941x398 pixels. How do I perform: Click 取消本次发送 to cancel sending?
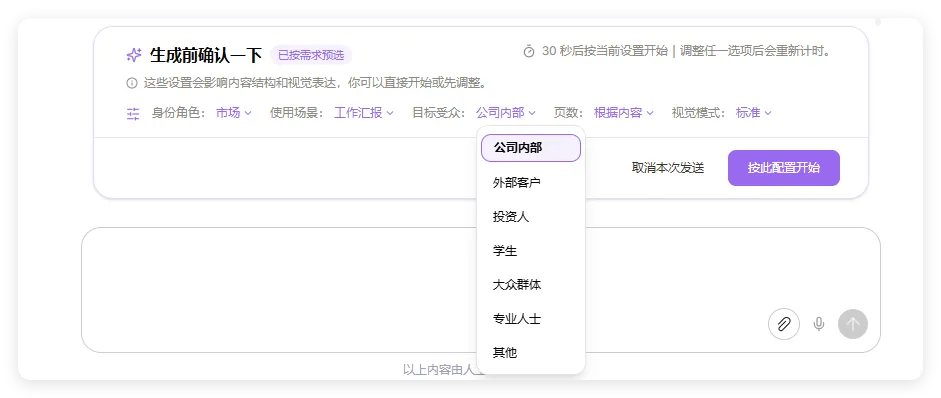[668, 168]
